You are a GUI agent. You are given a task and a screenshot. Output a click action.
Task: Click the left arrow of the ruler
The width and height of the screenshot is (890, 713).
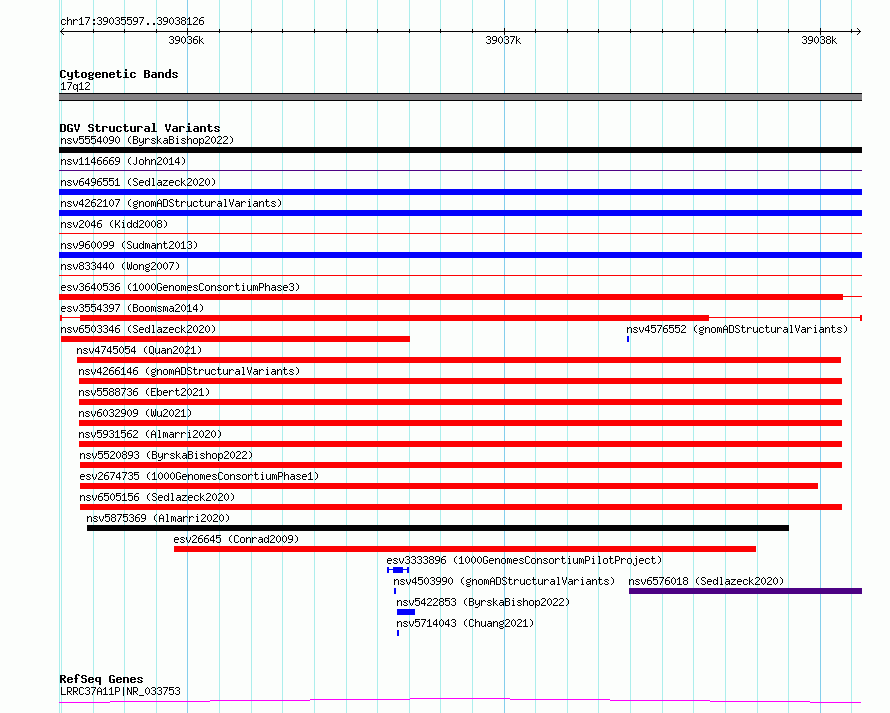(62, 32)
